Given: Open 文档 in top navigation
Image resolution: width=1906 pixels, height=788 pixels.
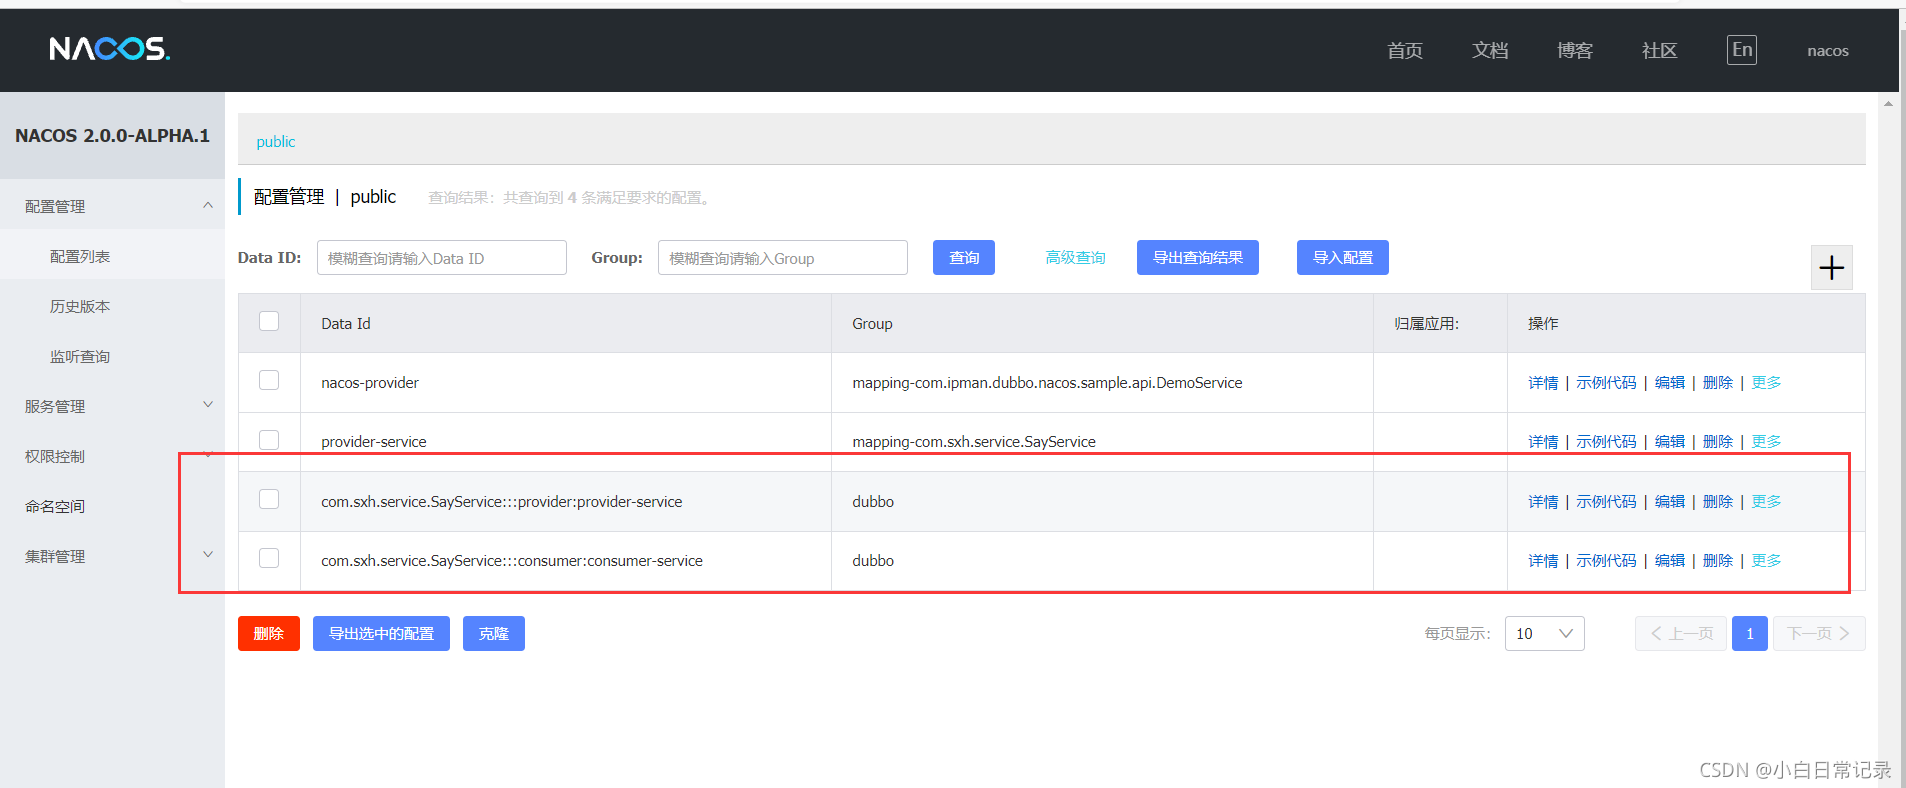Looking at the screenshot, I should point(1490,50).
